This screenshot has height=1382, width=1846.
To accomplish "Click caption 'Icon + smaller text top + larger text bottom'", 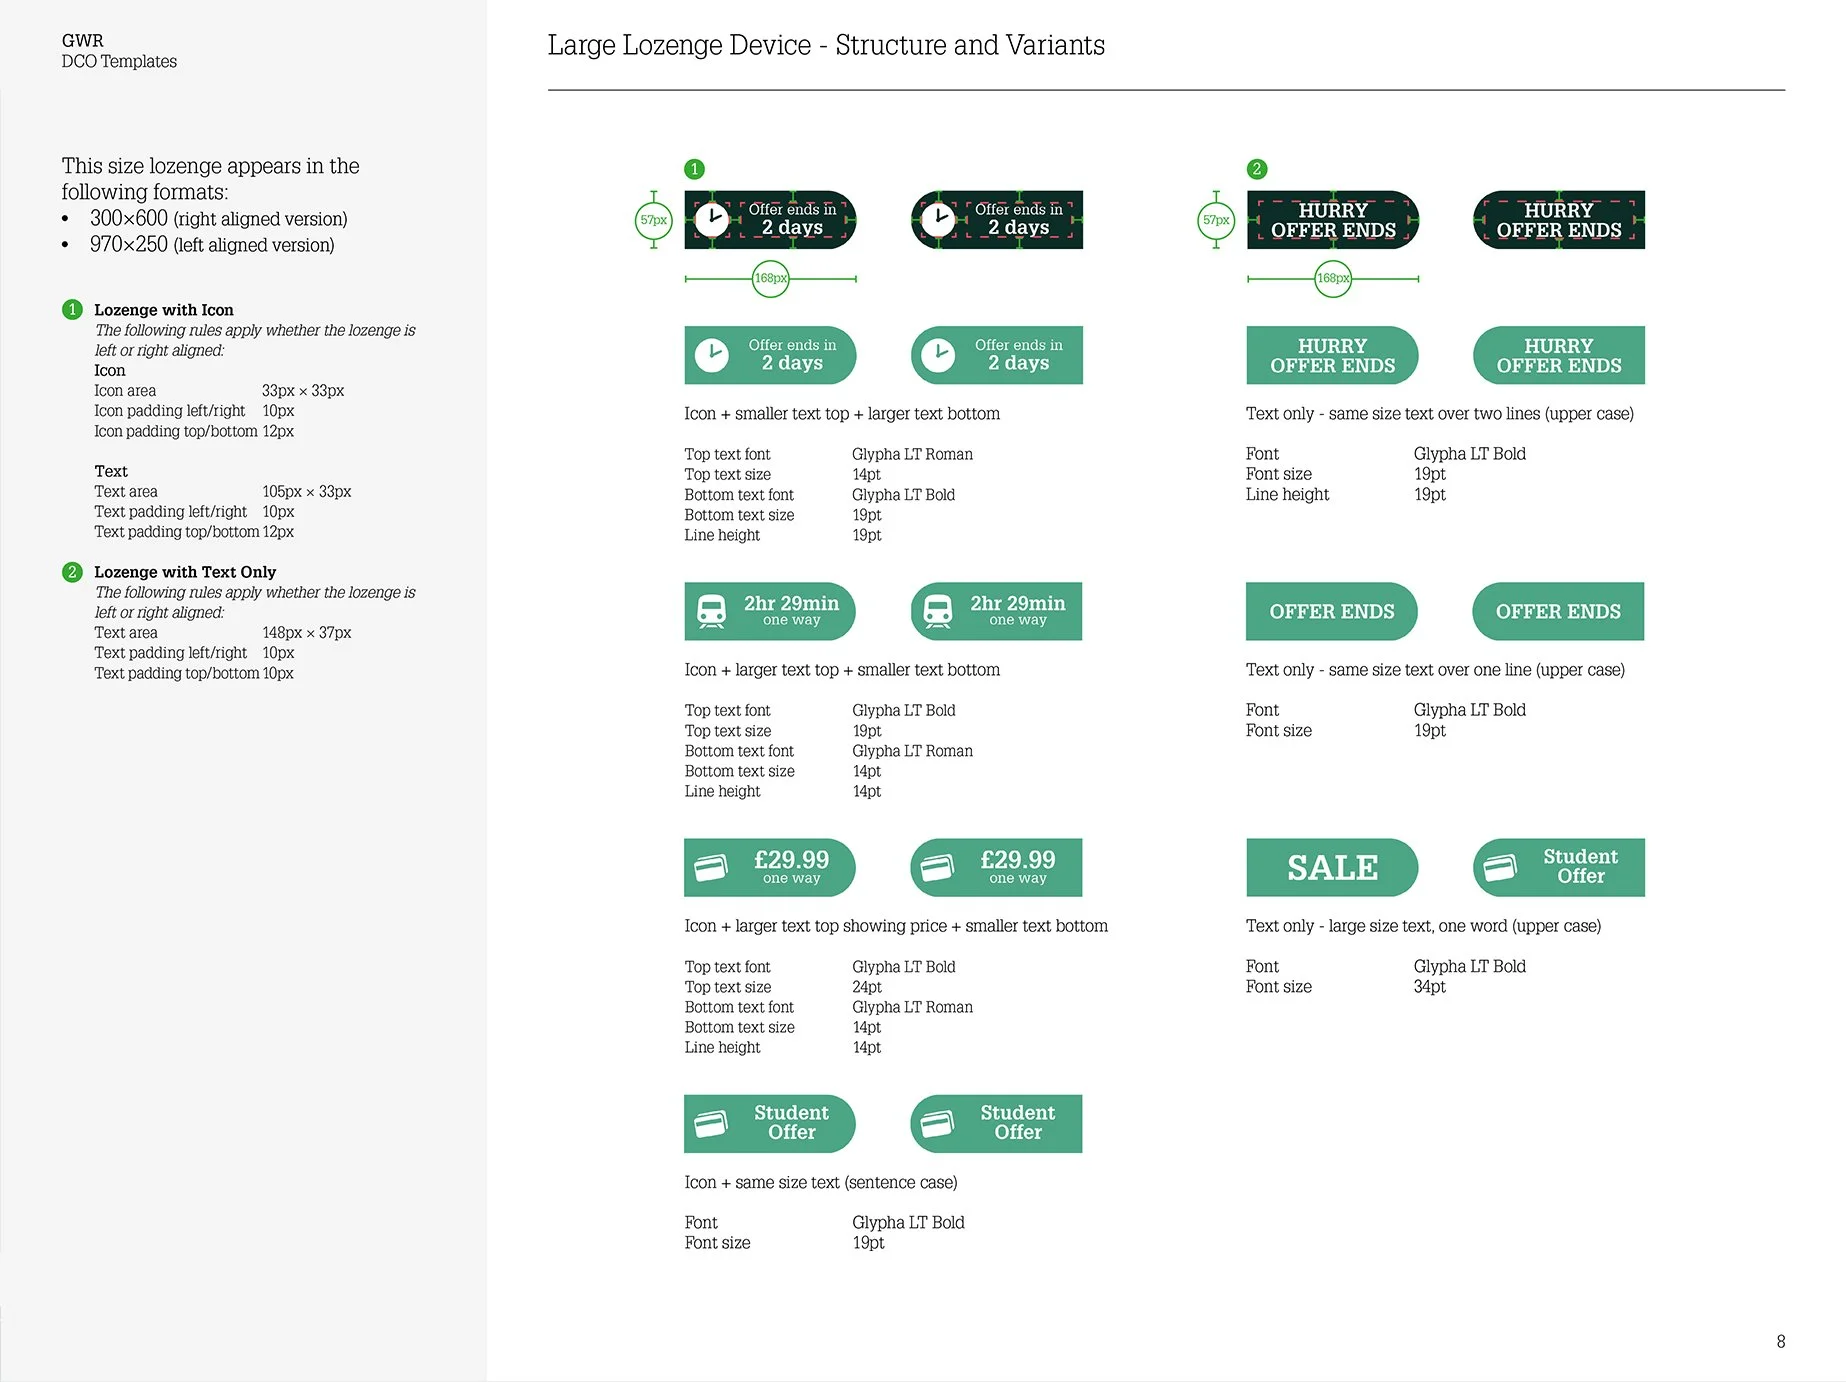I will pyautogui.click(x=842, y=414).
